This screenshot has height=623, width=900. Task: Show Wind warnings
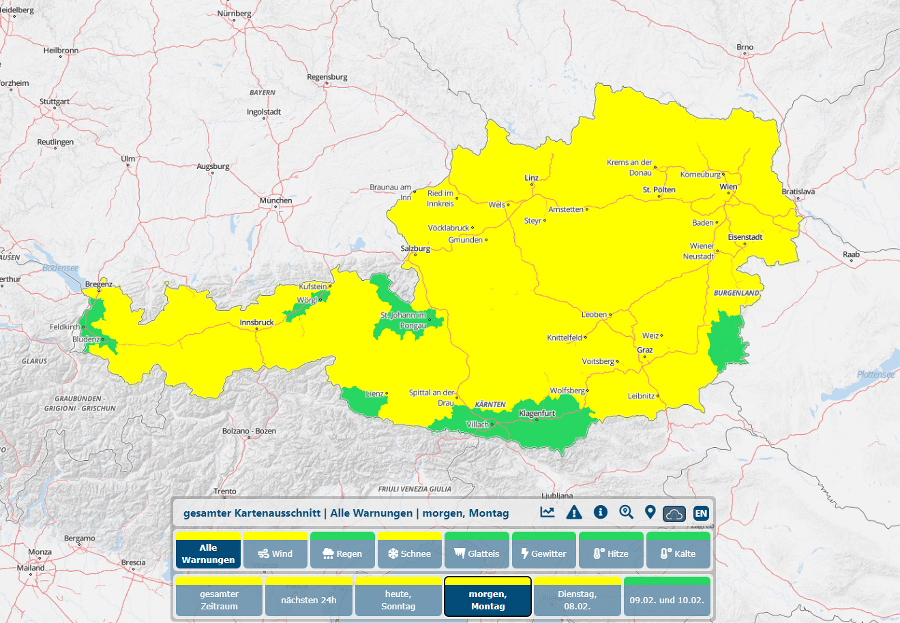click(275, 550)
